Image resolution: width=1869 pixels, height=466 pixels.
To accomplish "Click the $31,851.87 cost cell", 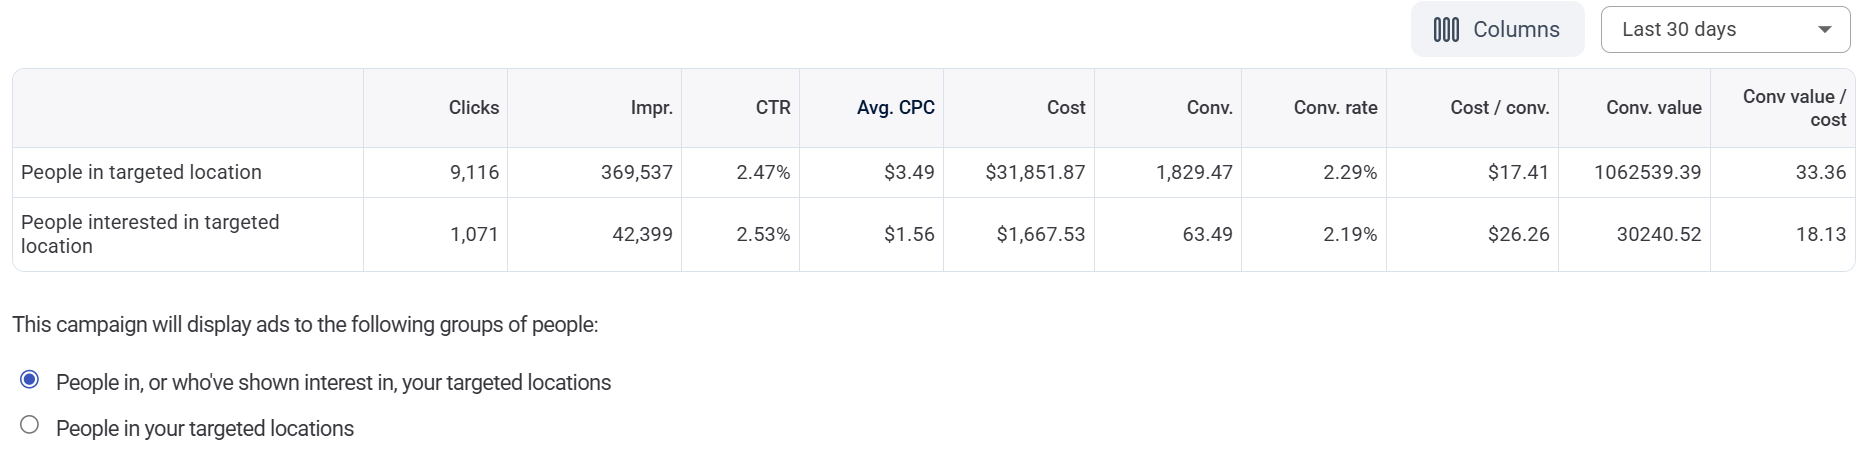I will [x=1034, y=172].
